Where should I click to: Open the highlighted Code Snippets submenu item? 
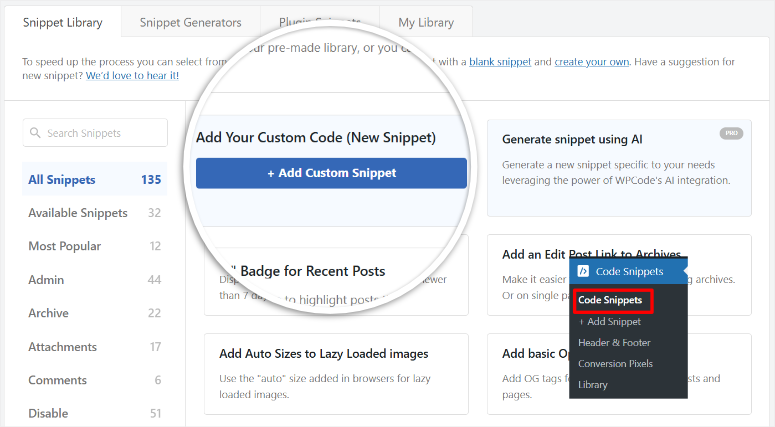coord(609,300)
